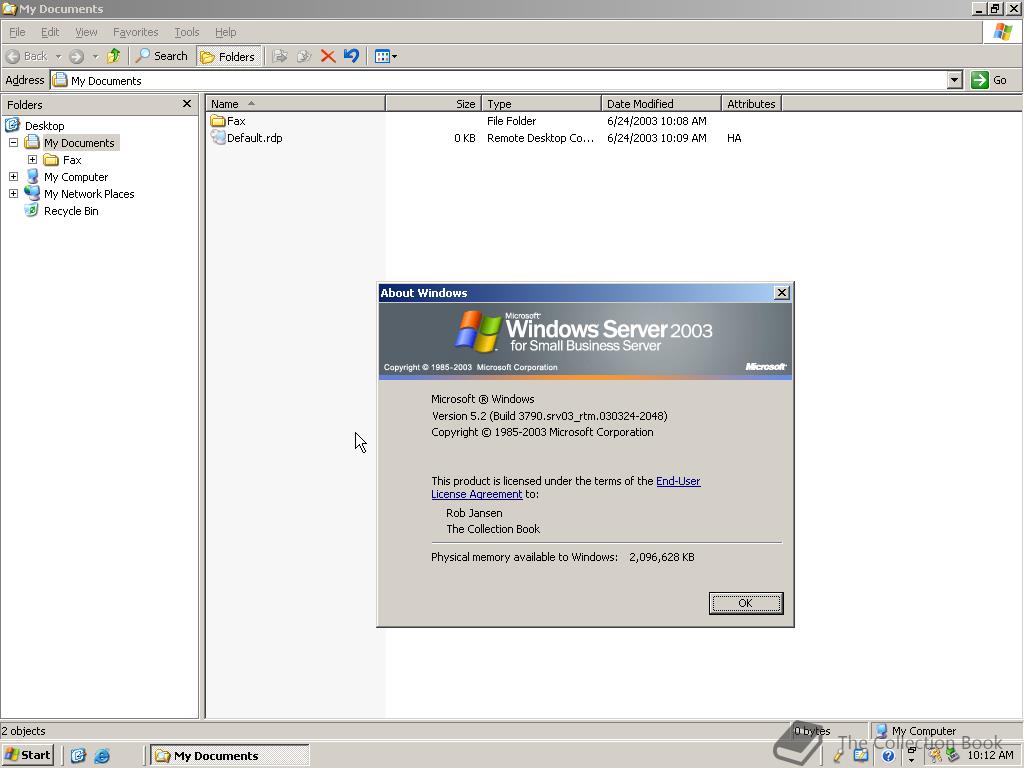This screenshot has height=768, width=1024.
Task: Launch Internet Explorer from quick launch
Action: pos(102,756)
